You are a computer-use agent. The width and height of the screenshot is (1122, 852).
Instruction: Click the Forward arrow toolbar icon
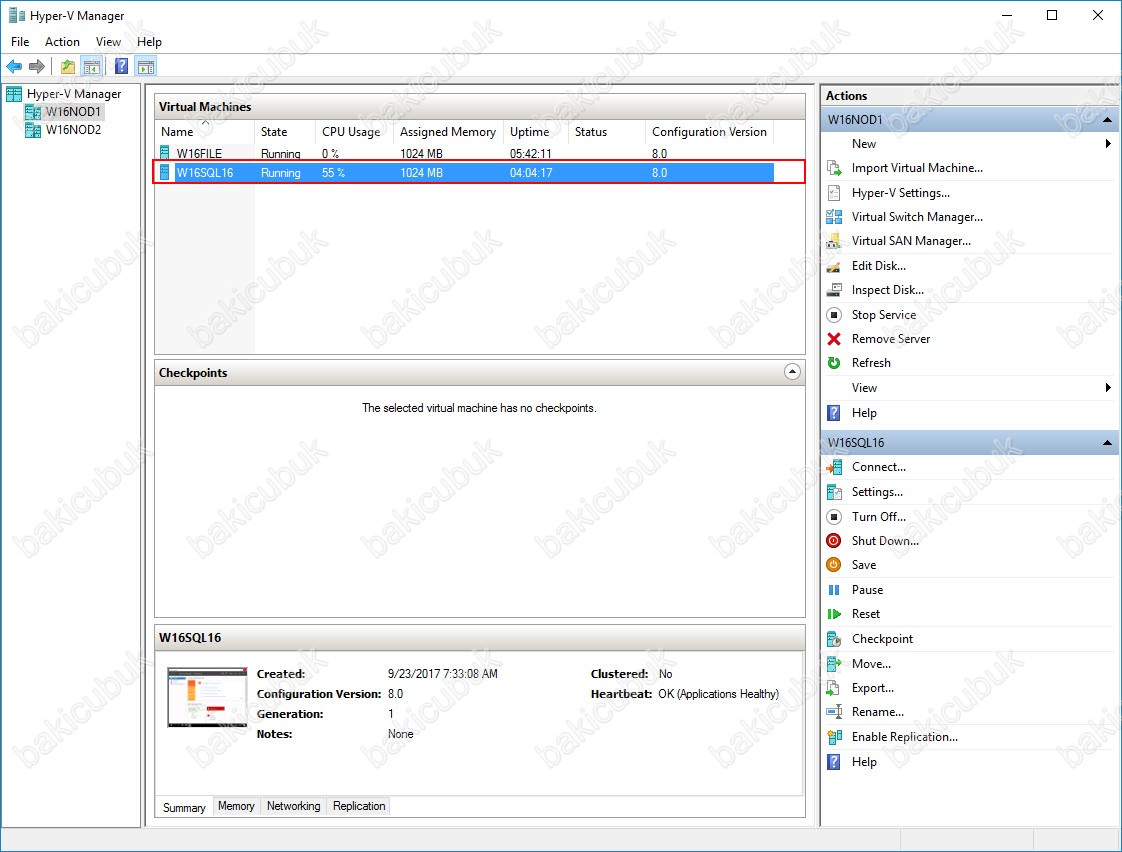pyautogui.click(x=36, y=67)
